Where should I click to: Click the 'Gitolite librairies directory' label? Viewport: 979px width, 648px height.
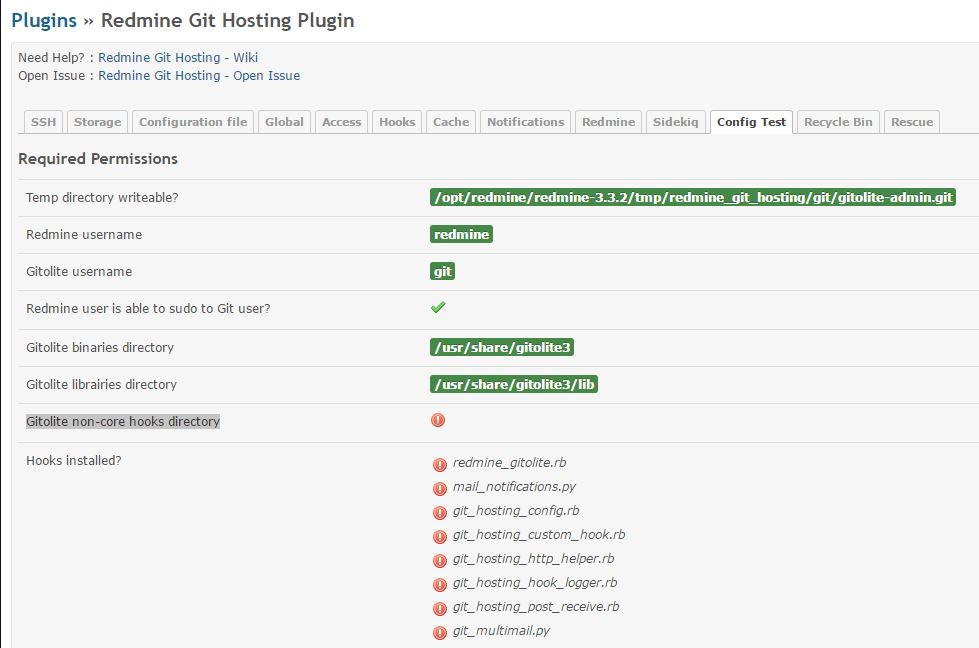tap(102, 384)
